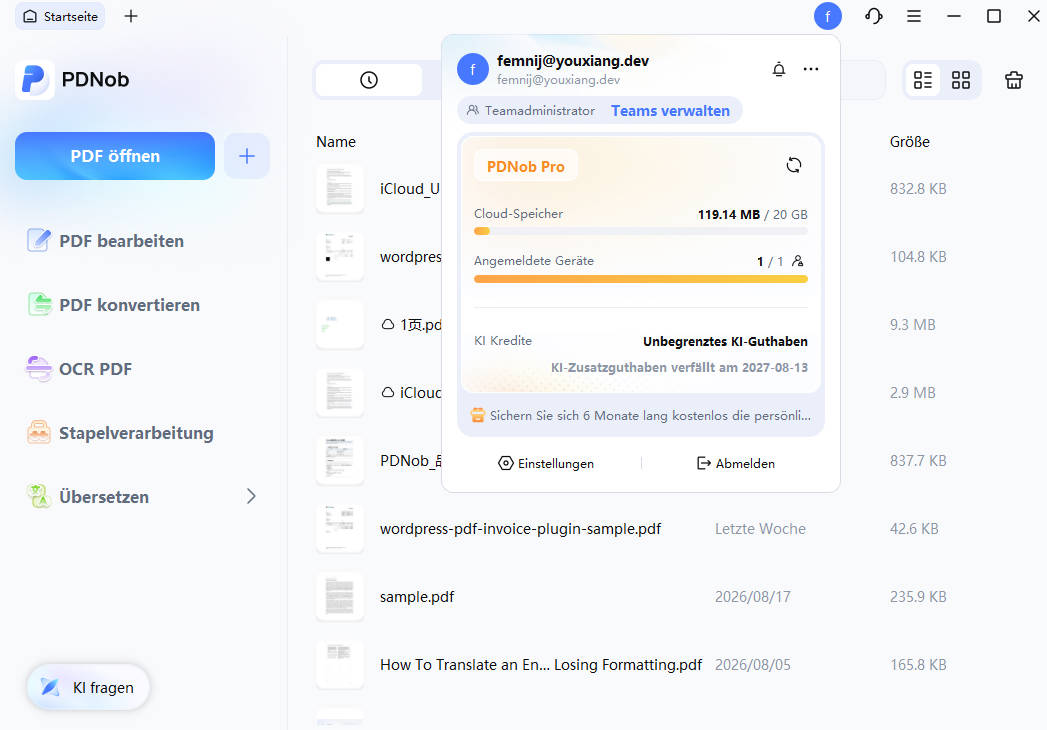This screenshot has height=730, width=1047.
Task: Switch to grid view layout
Action: (961, 80)
